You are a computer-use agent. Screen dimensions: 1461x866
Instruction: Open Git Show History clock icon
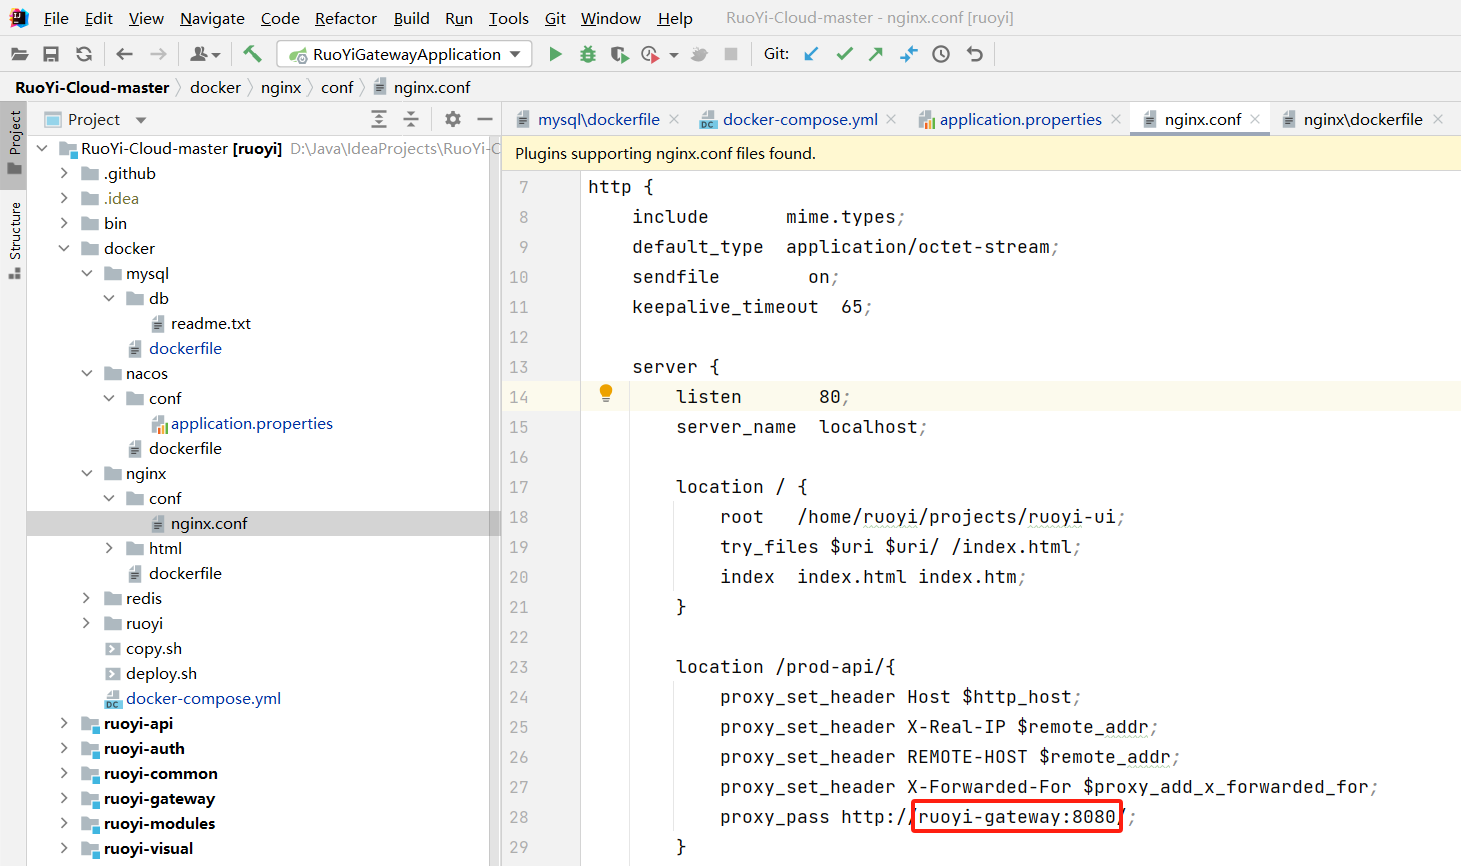click(941, 54)
